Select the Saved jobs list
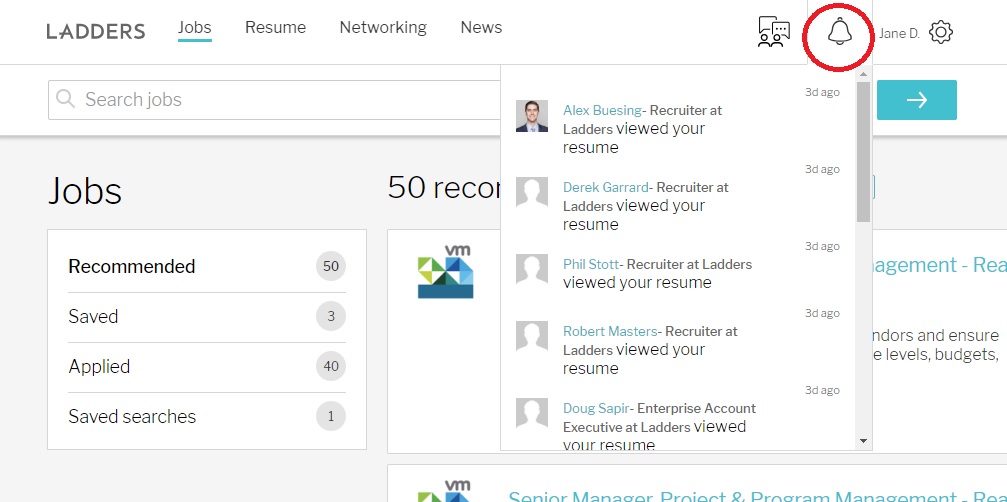1007x502 pixels. pyautogui.click(x=207, y=316)
